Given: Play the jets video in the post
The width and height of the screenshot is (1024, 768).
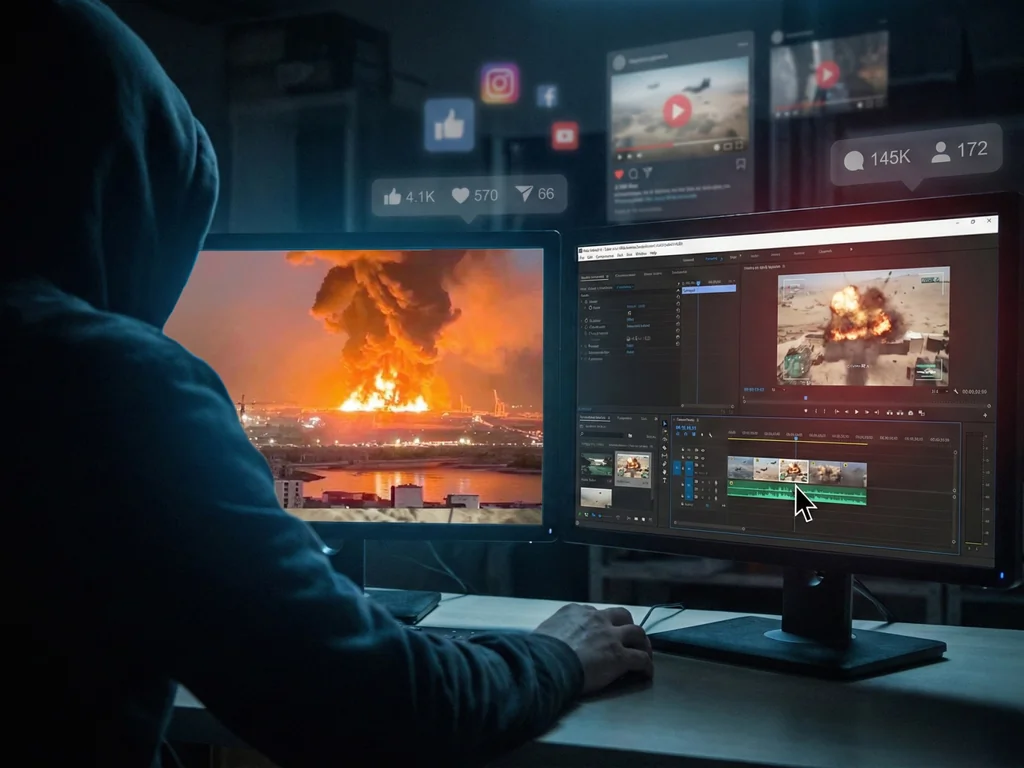Looking at the screenshot, I should click(x=677, y=110).
